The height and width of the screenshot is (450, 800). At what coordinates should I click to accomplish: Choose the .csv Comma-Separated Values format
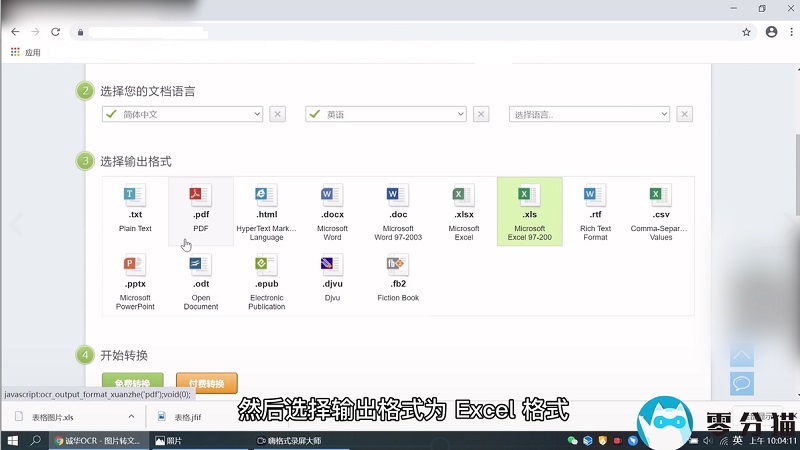coord(660,196)
